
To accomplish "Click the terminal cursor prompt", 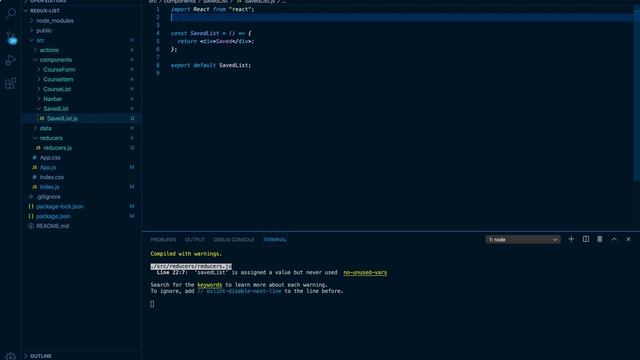I will [x=152, y=304].
